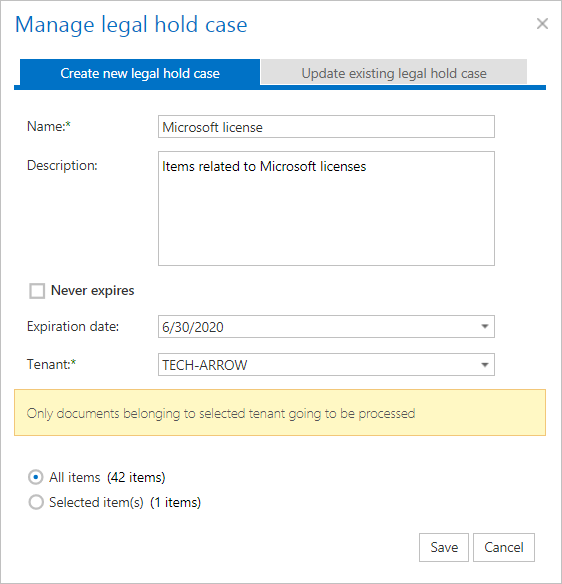562x584 pixels.
Task: Save the legal hold case
Action: point(444,547)
